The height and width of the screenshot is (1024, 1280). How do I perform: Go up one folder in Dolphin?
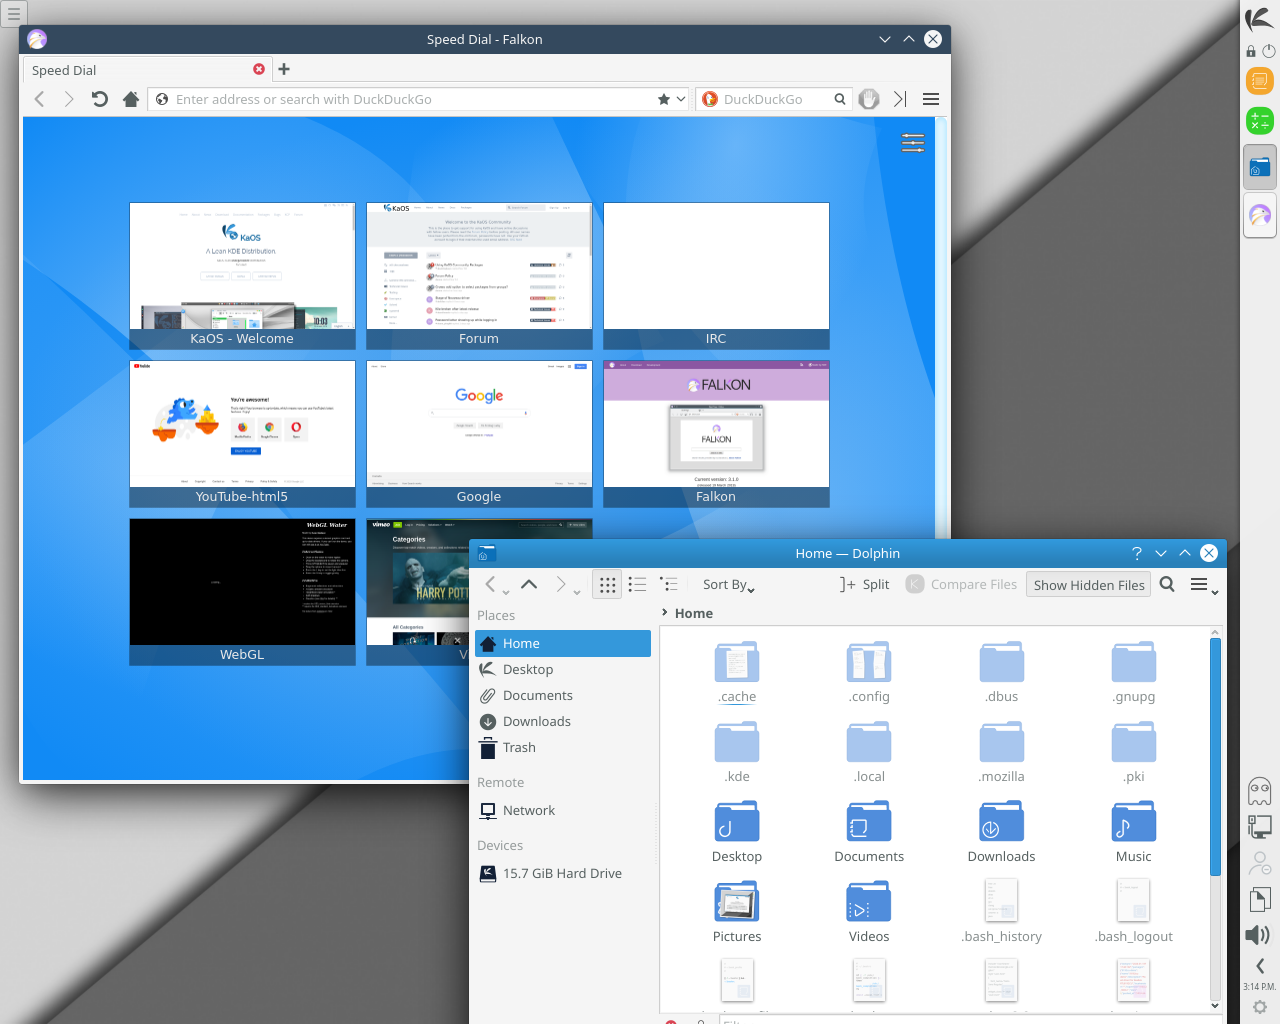[x=529, y=584]
